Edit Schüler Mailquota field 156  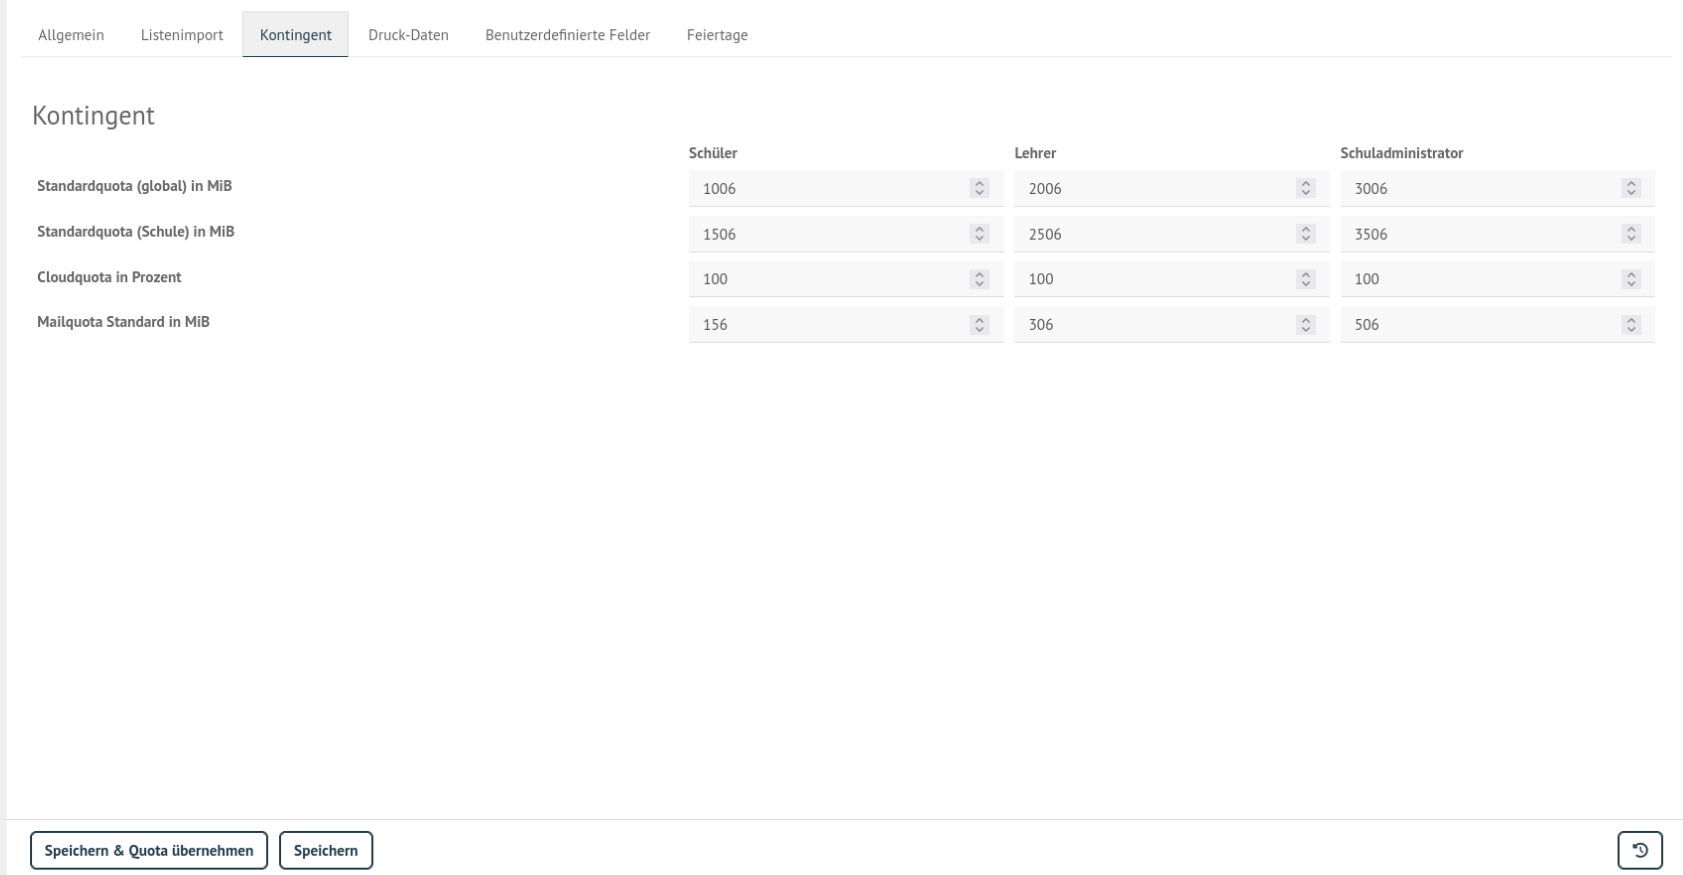[x=846, y=324]
